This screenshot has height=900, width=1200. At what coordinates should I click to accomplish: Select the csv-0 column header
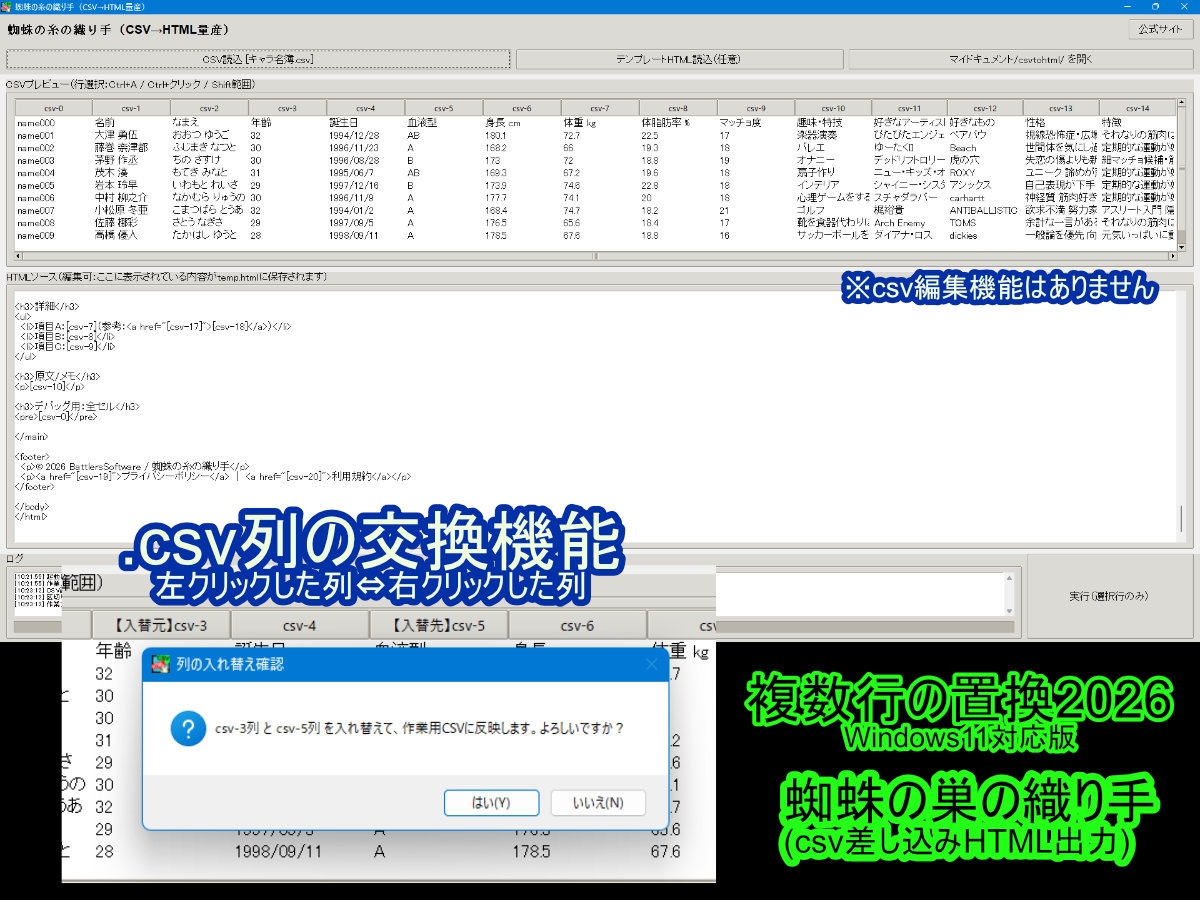click(53, 108)
